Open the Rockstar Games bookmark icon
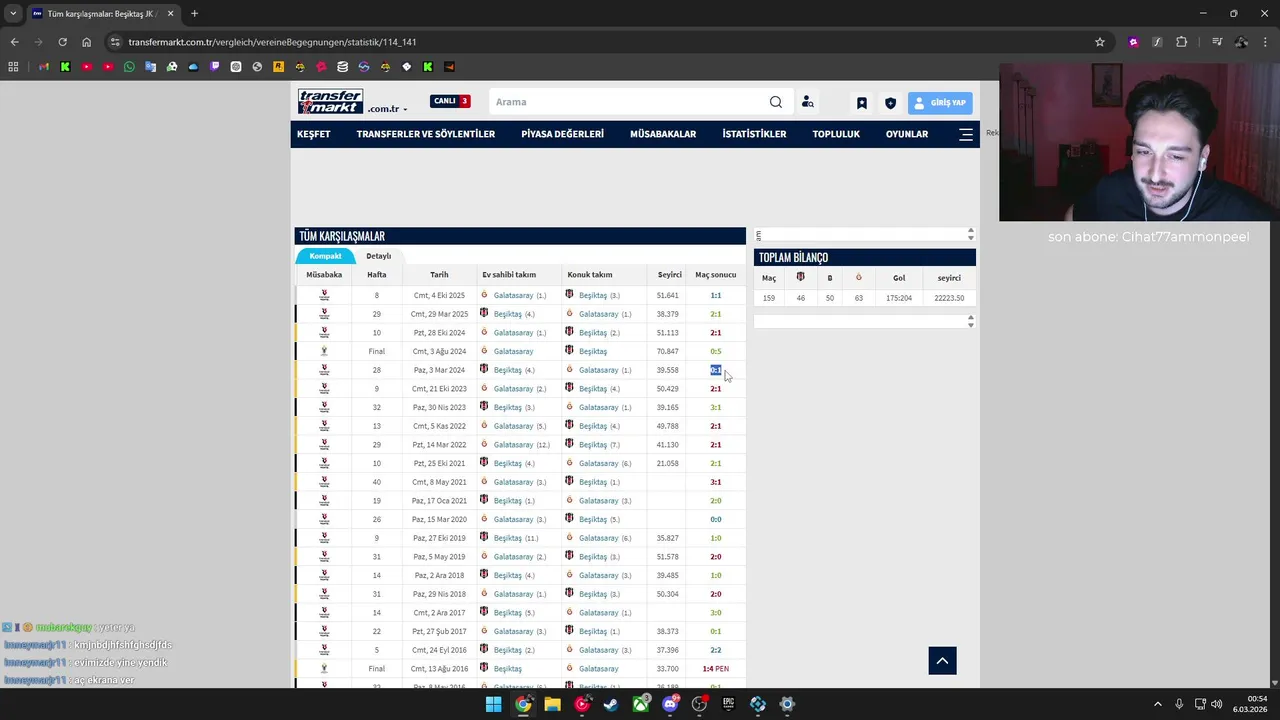This screenshot has height=720, width=1280. pos(278,67)
